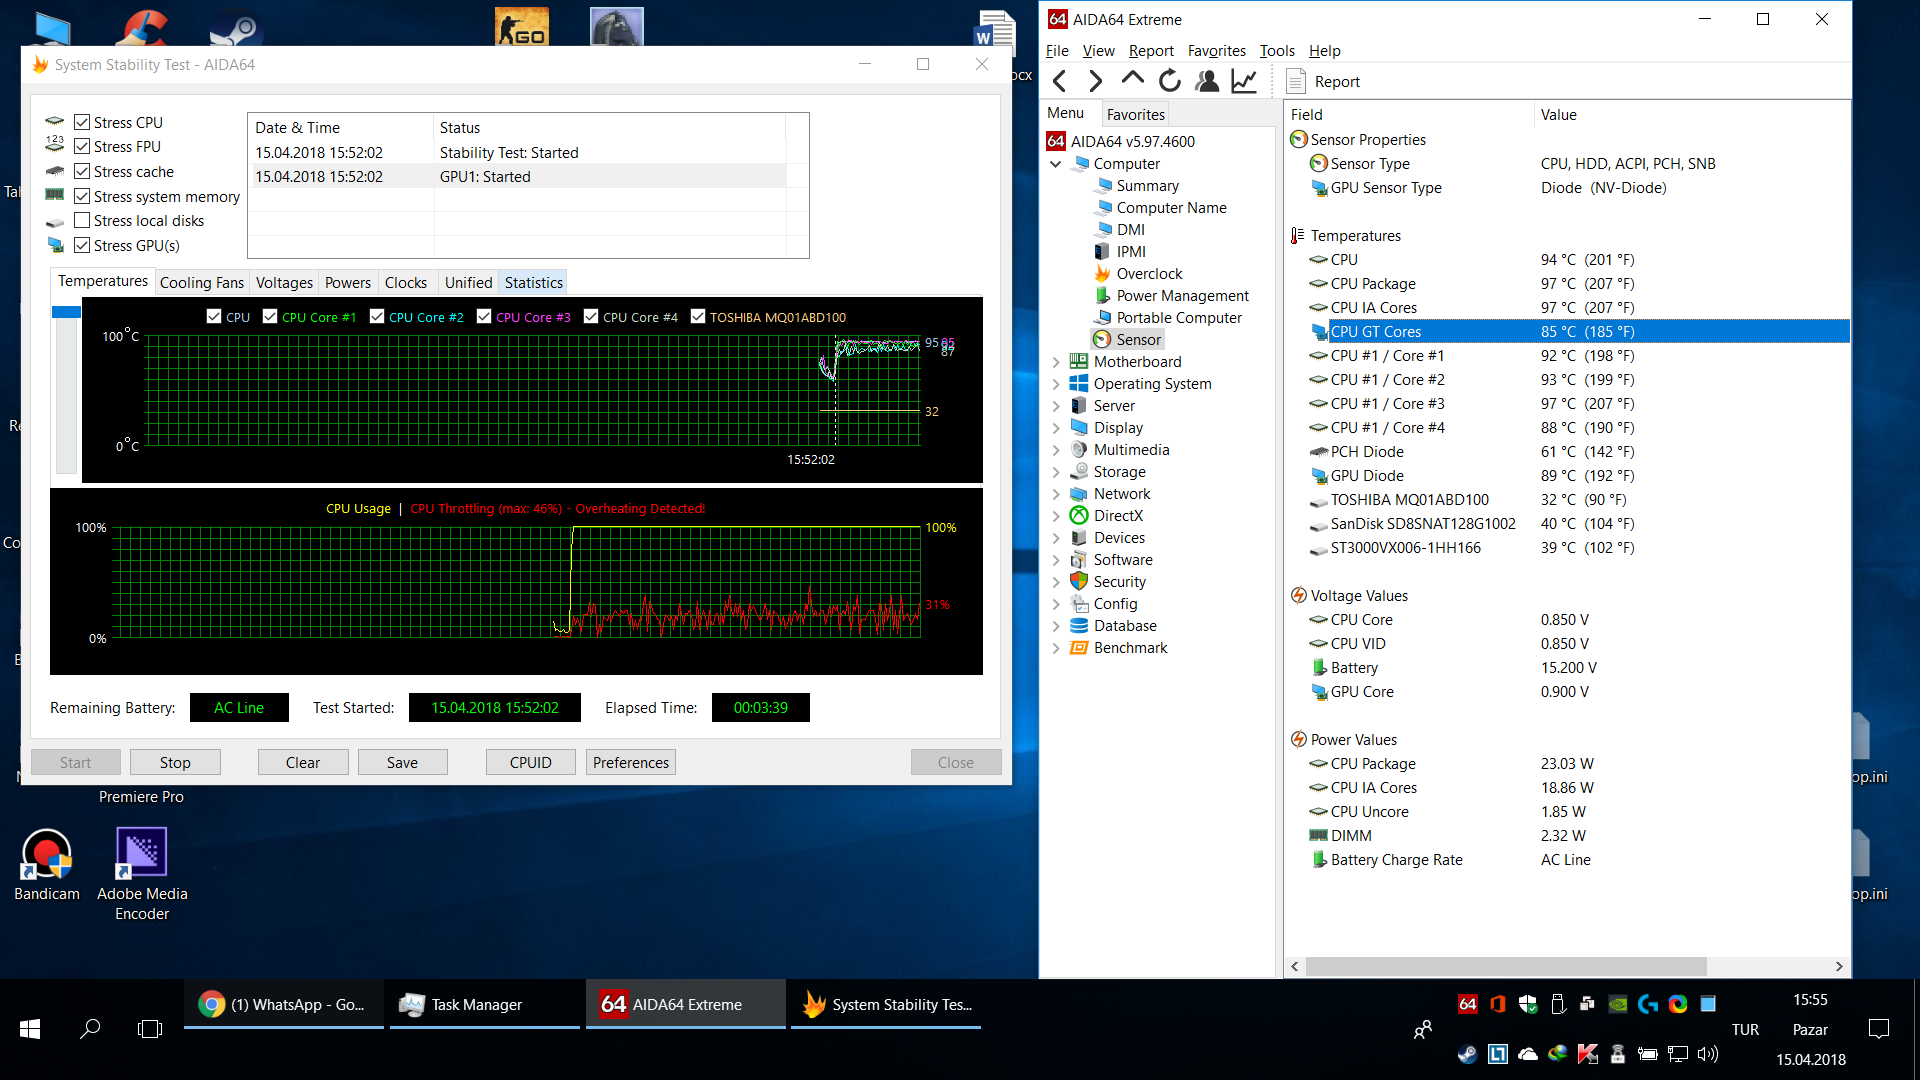The width and height of the screenshot is (1920, 1080).
Task: Enable Stress local disks checkbox
Action: click(x=82, y=220)
